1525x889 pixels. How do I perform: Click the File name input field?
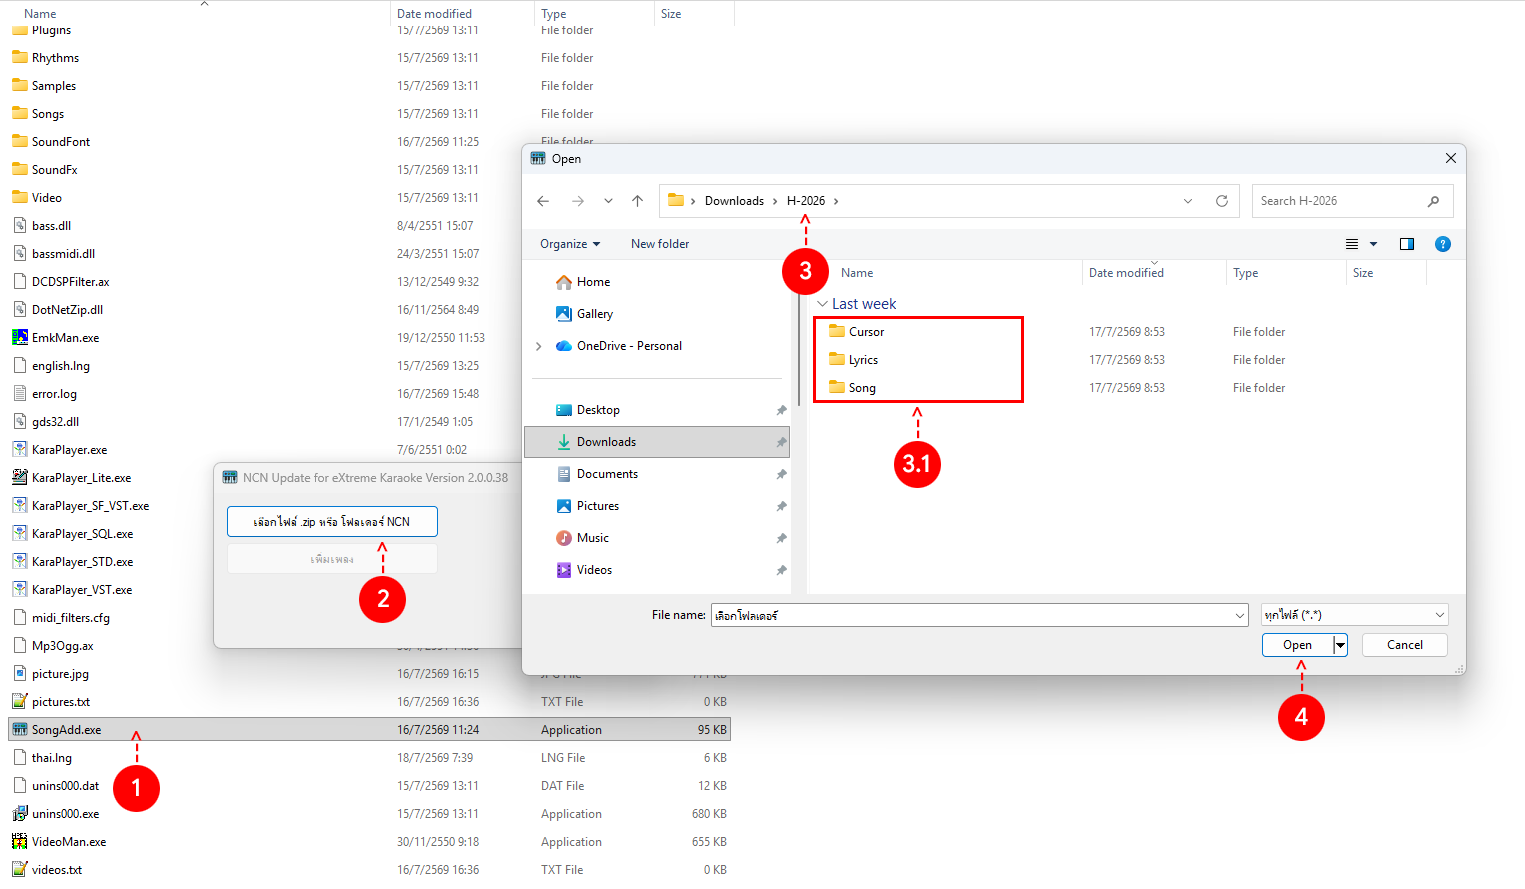[x=980, y=615]
